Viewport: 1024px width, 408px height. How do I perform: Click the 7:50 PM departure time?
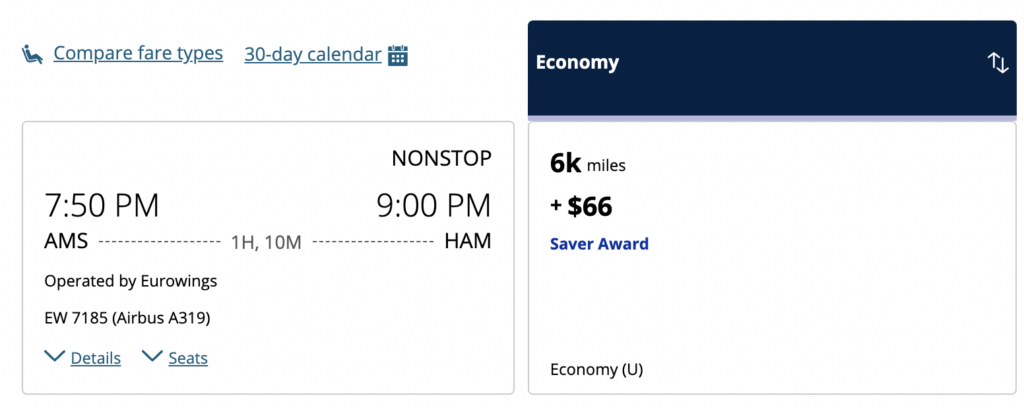[101, 206]
